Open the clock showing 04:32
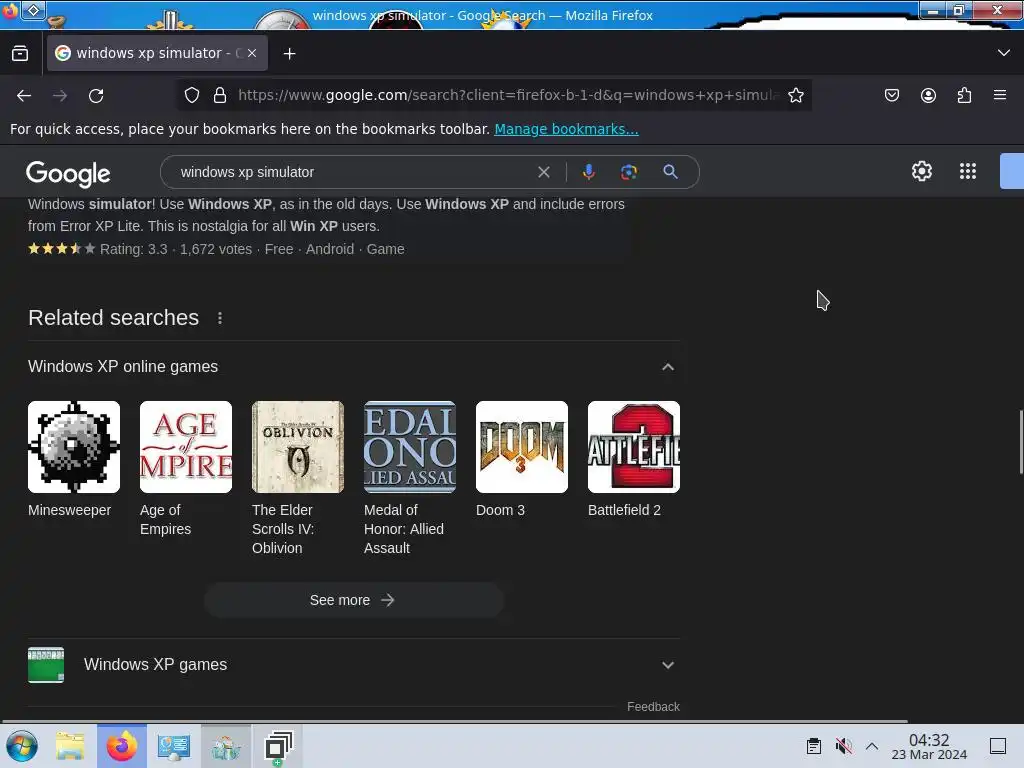Screen dimensions: 1024x768 (929, 746)
